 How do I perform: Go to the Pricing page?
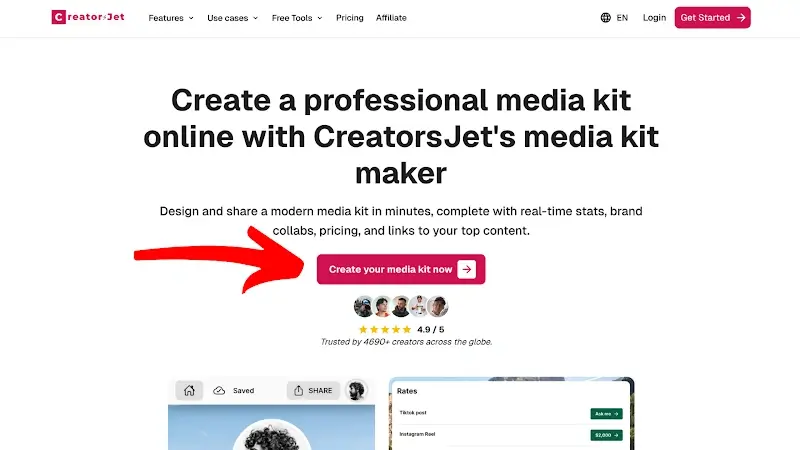[x=350, y=18]
